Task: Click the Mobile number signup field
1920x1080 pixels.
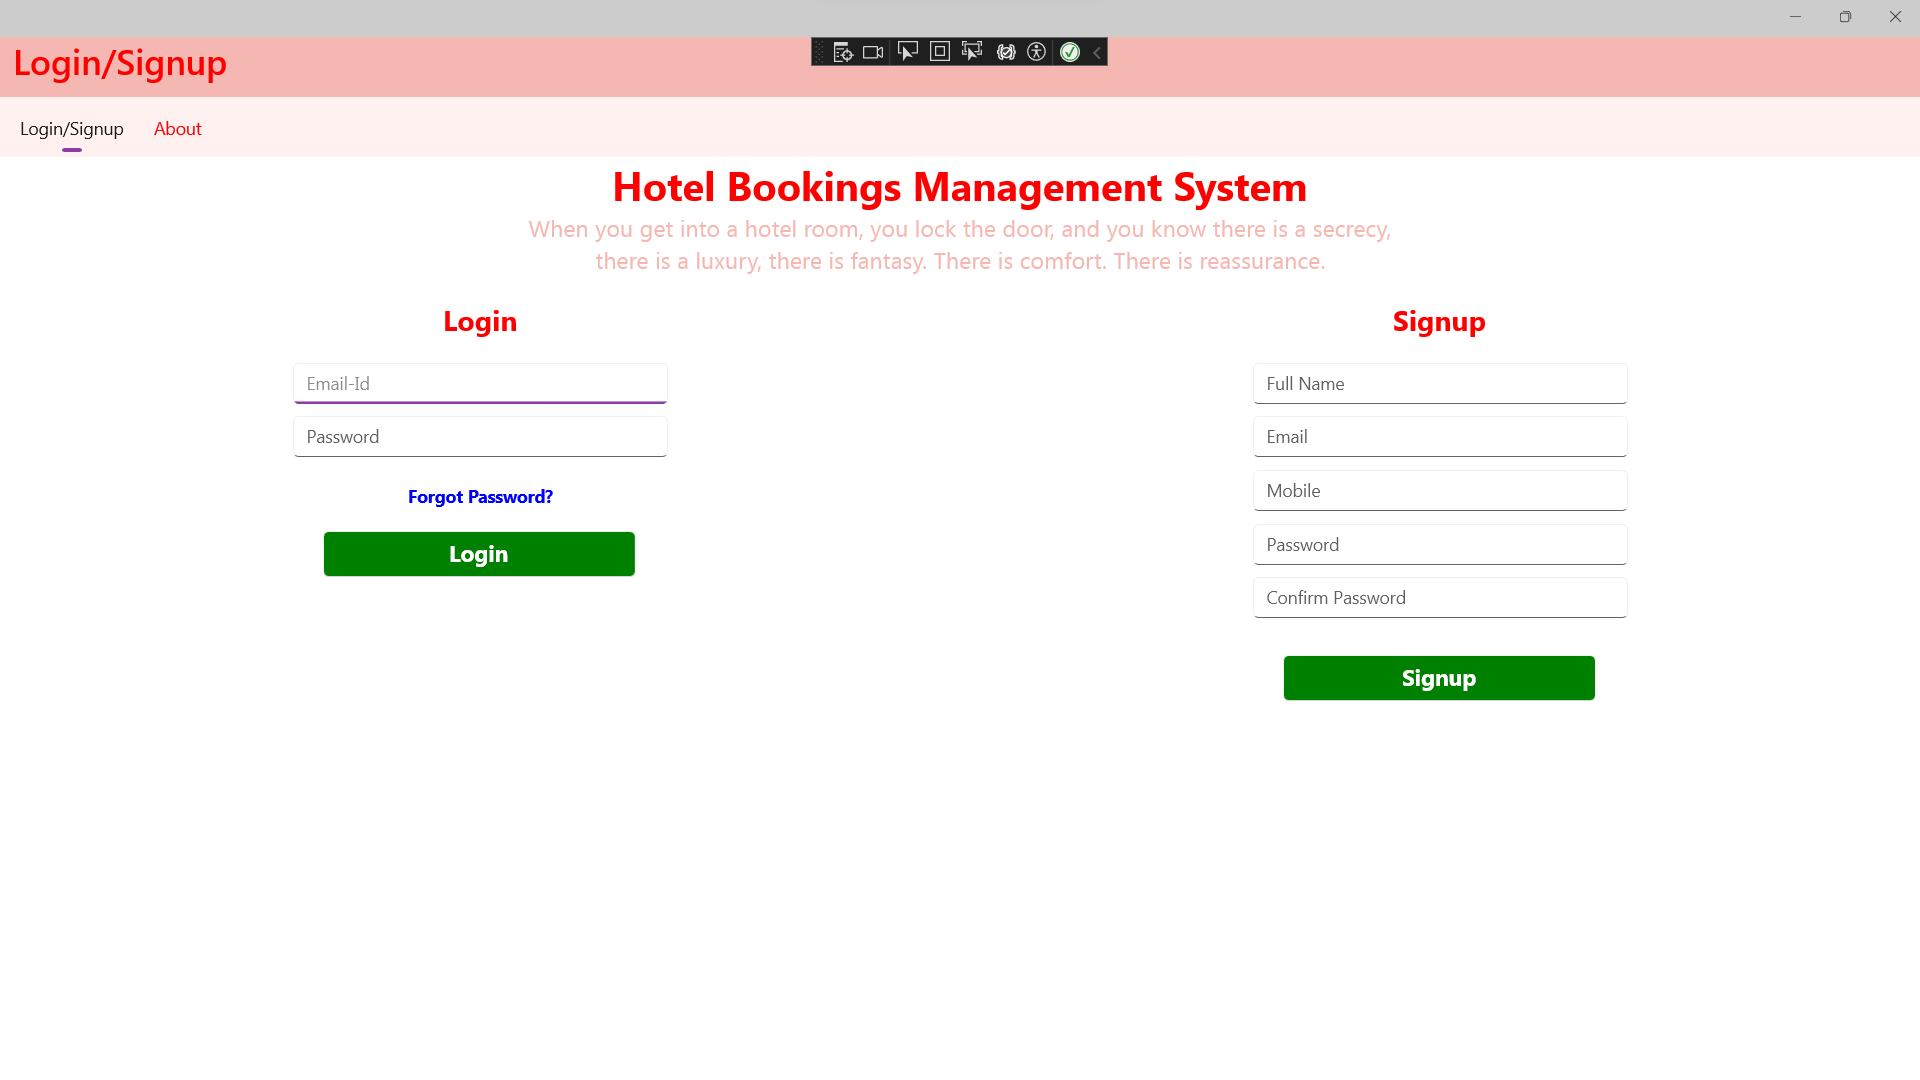Action: 1439,490
